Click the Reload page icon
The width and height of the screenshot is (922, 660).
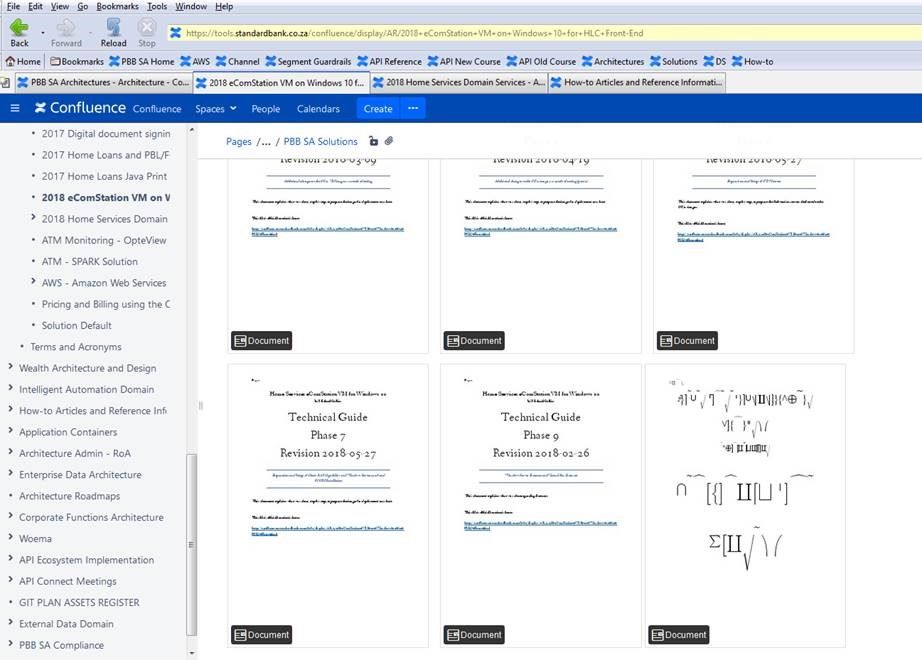[x=113, y=27]
